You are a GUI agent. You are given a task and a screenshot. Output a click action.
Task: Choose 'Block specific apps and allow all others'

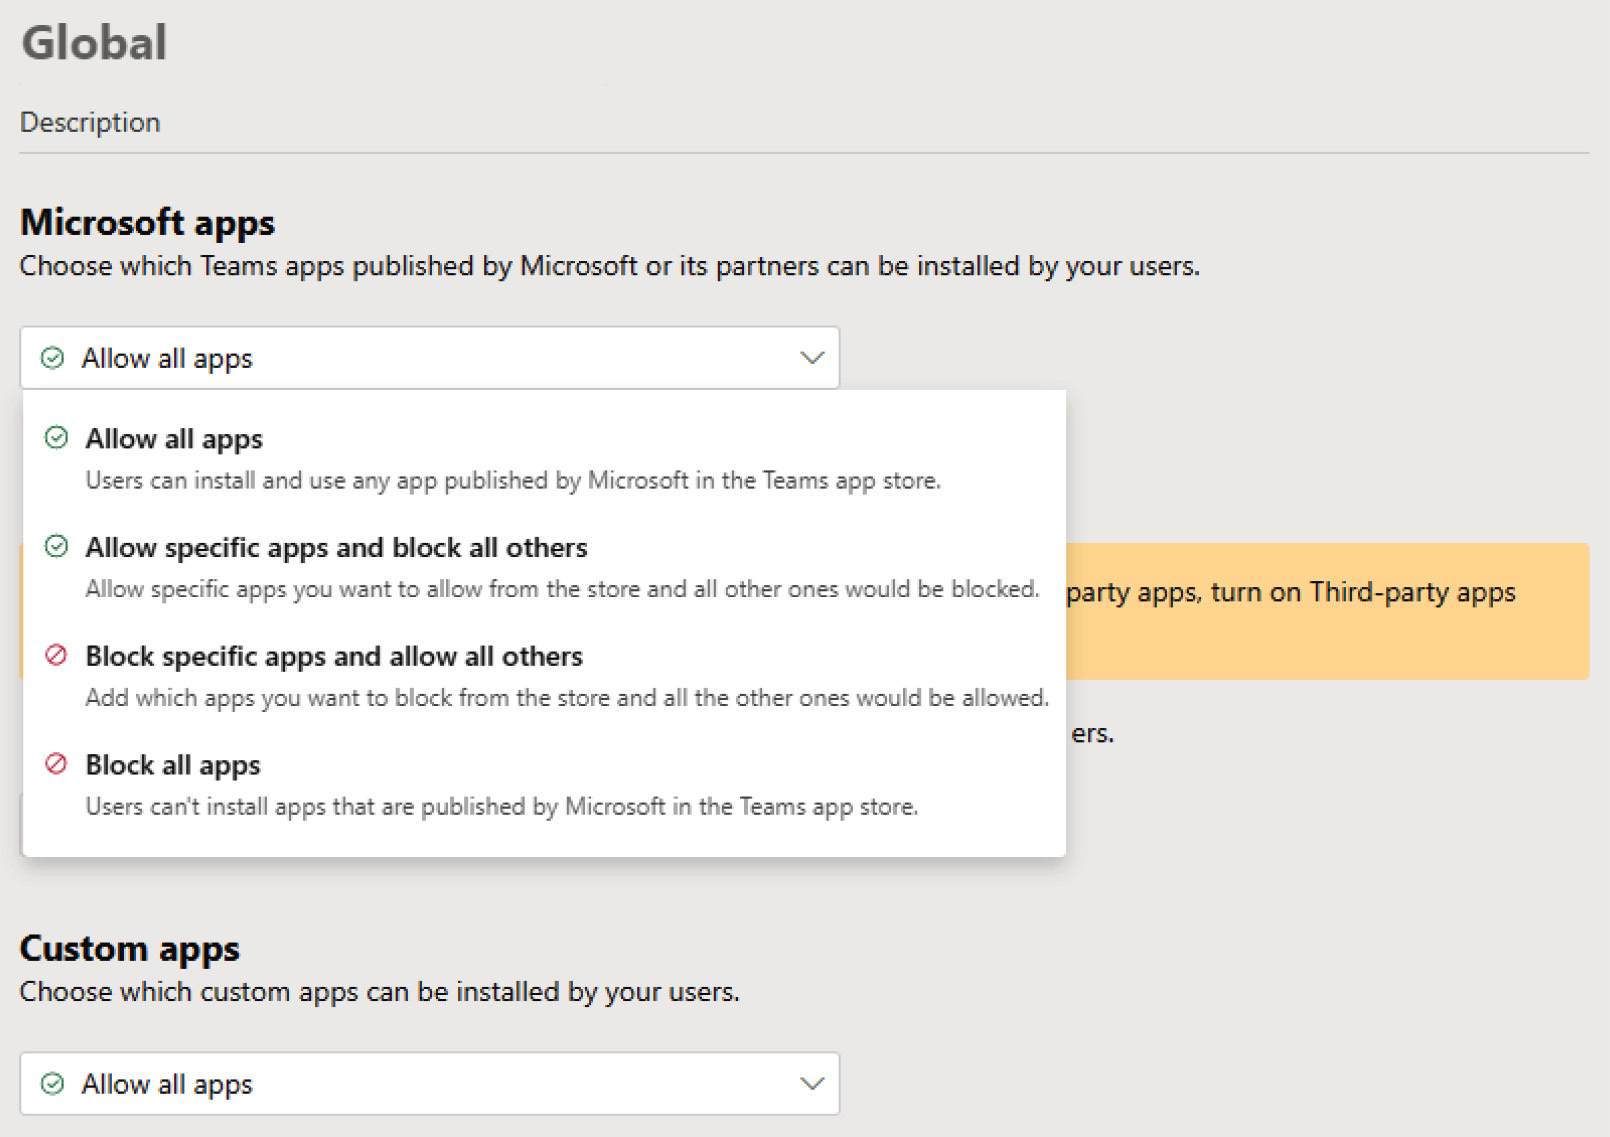pyautogui.click(x=544, y=676)
